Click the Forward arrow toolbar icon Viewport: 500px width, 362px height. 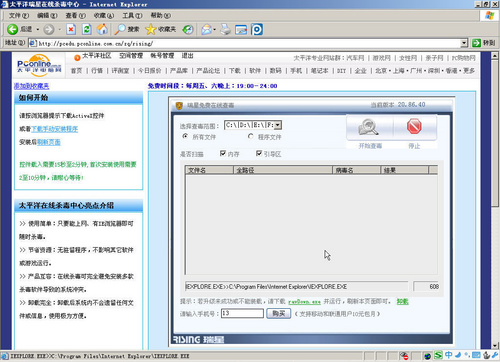[x=48, y=29]
